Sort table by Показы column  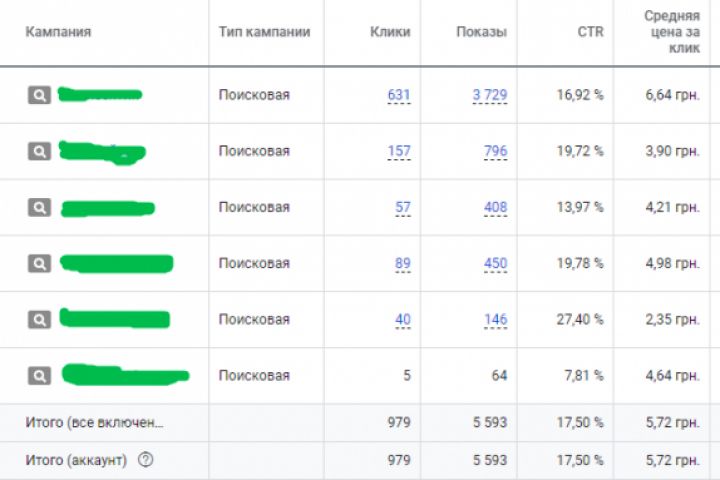[481, 32]
